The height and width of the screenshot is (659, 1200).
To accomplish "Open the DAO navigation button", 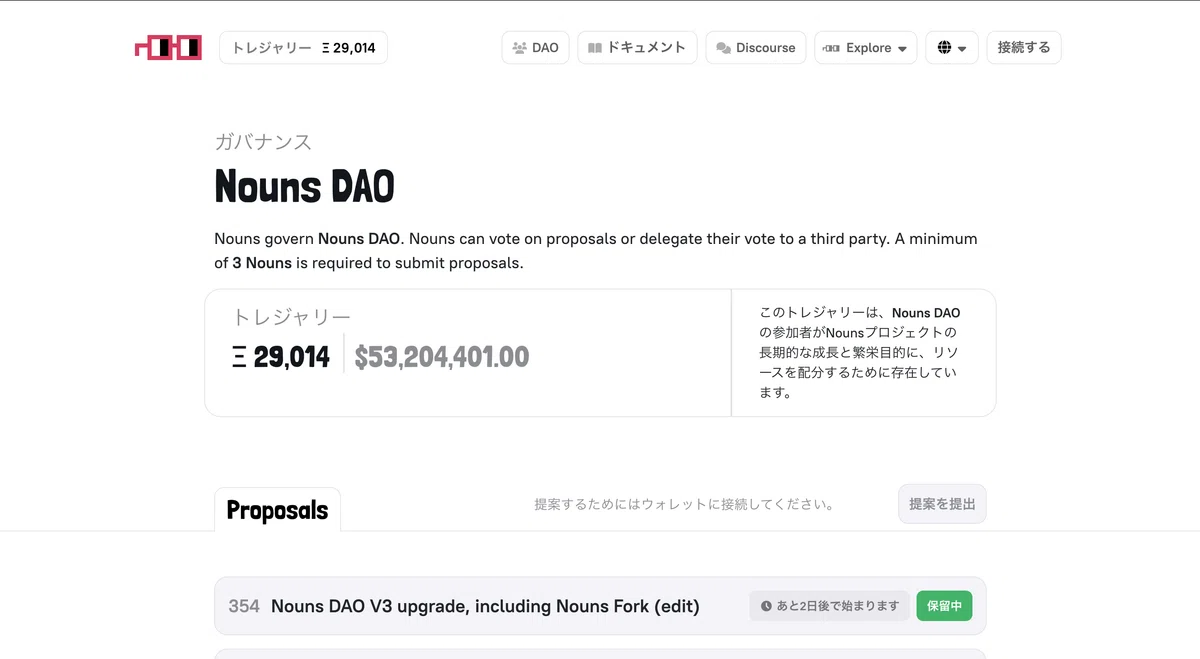I will [535, 47].
